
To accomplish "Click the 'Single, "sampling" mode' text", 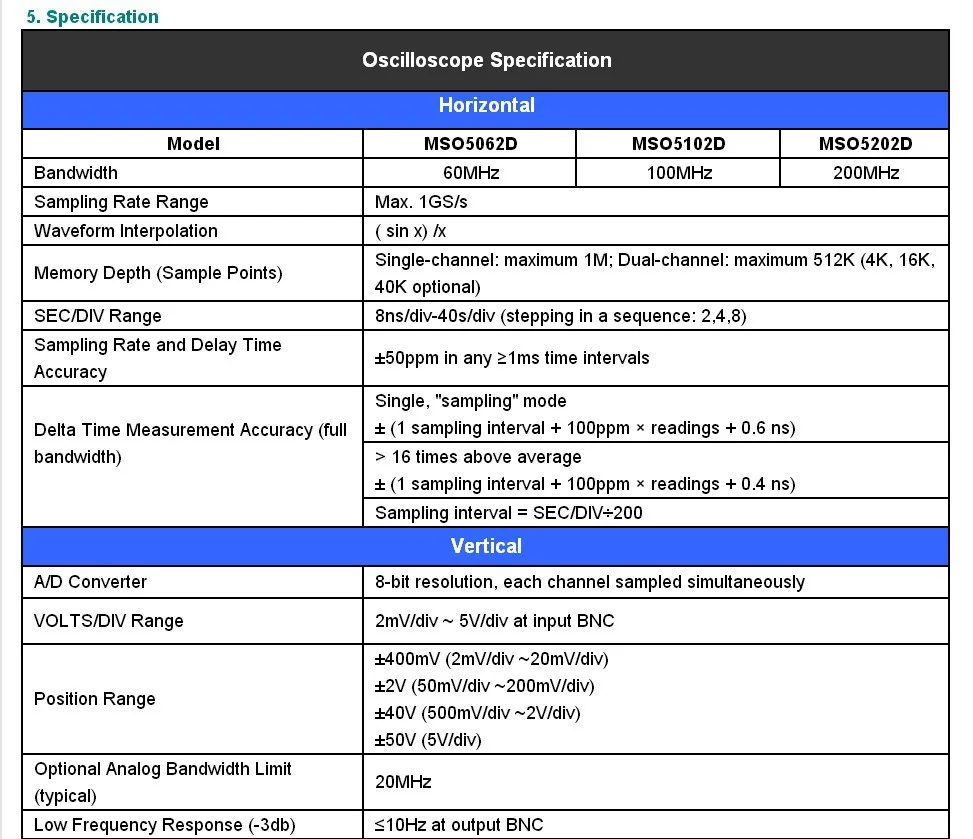I will (470, 401).
